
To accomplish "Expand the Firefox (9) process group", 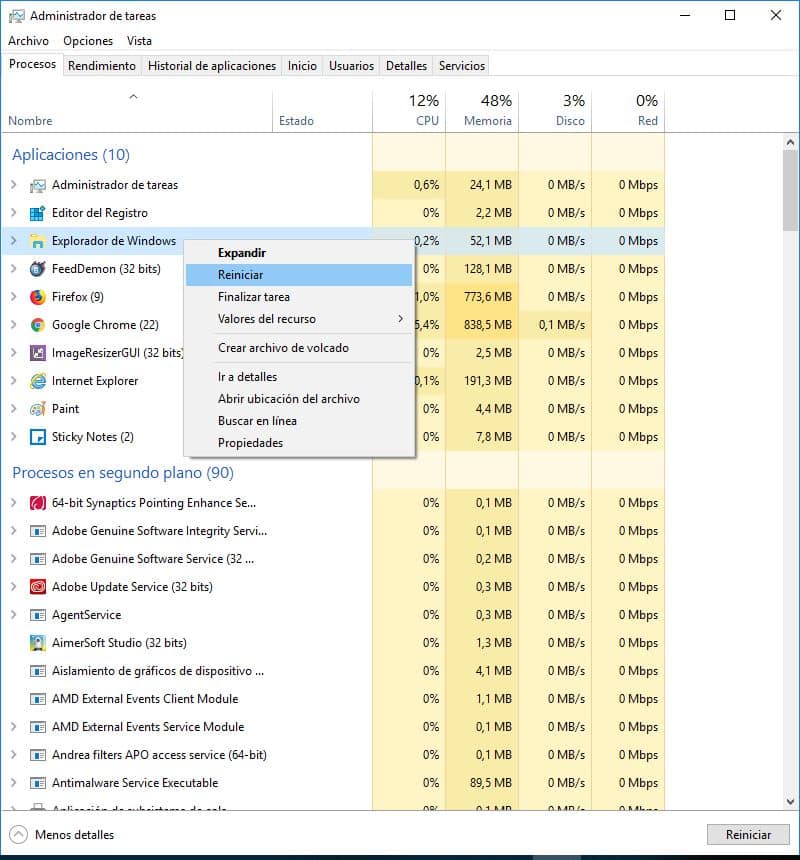I will [x=13, y=297].
